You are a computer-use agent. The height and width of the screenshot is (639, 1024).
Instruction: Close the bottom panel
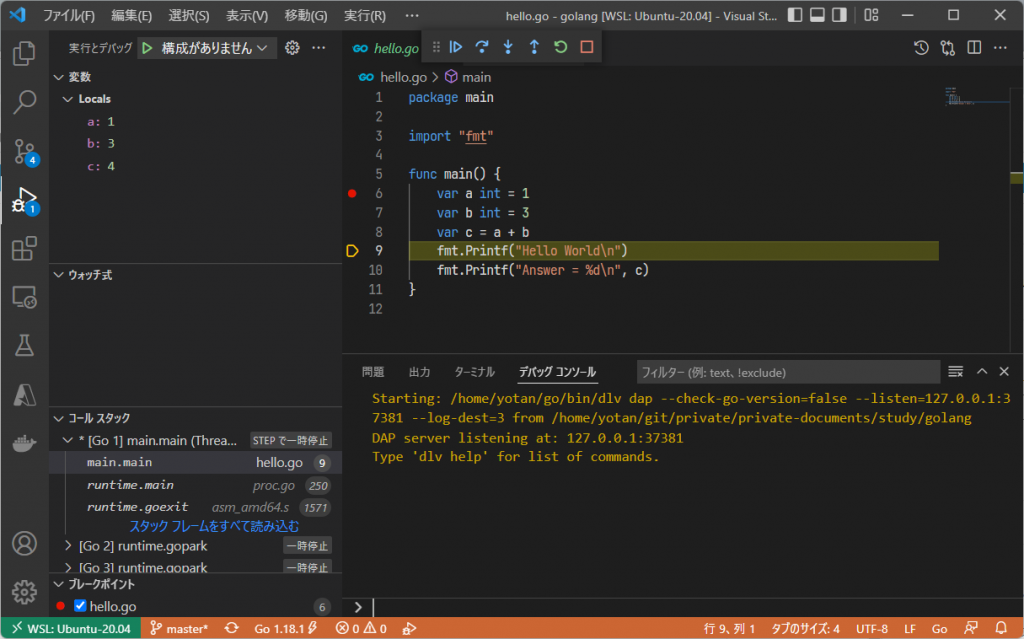pos(1004,372)
